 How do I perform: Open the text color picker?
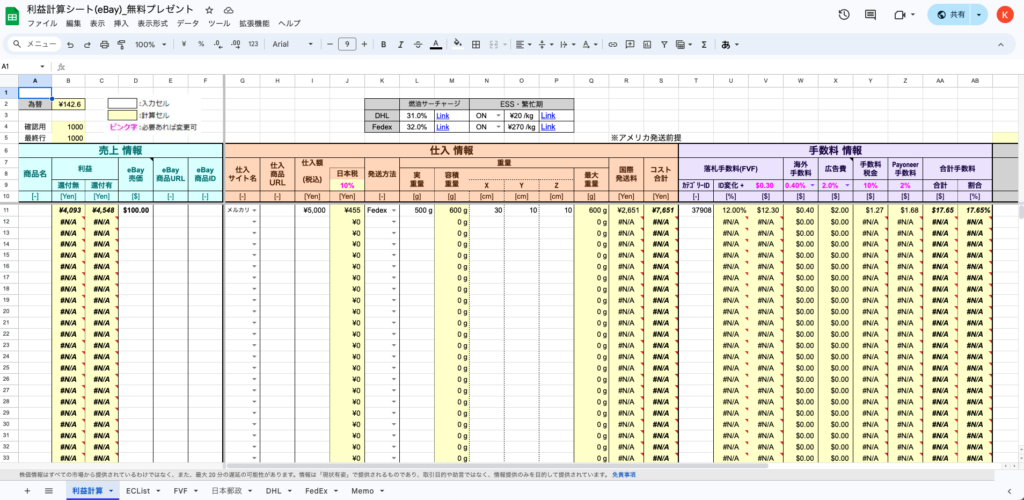[436, 44]
